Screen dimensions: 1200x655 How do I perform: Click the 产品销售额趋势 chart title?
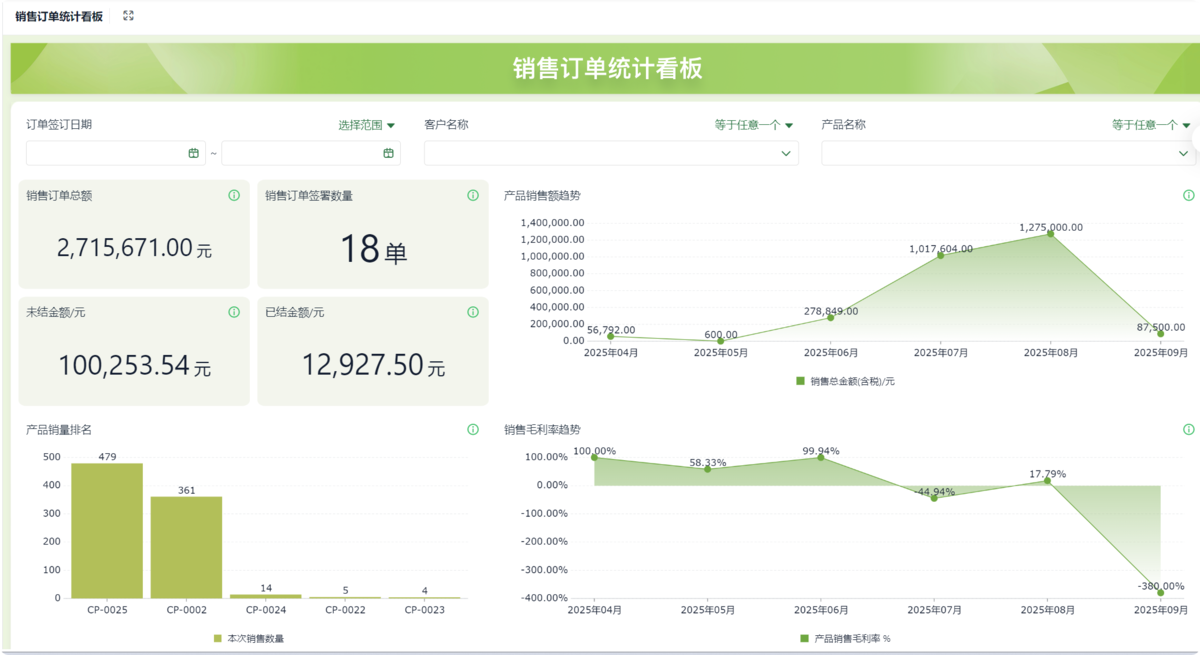pos(542,196)
